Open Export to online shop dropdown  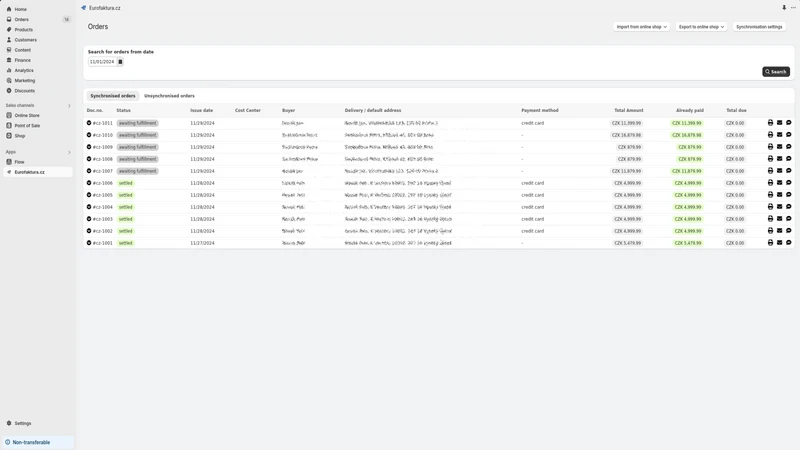pos(701,27)
